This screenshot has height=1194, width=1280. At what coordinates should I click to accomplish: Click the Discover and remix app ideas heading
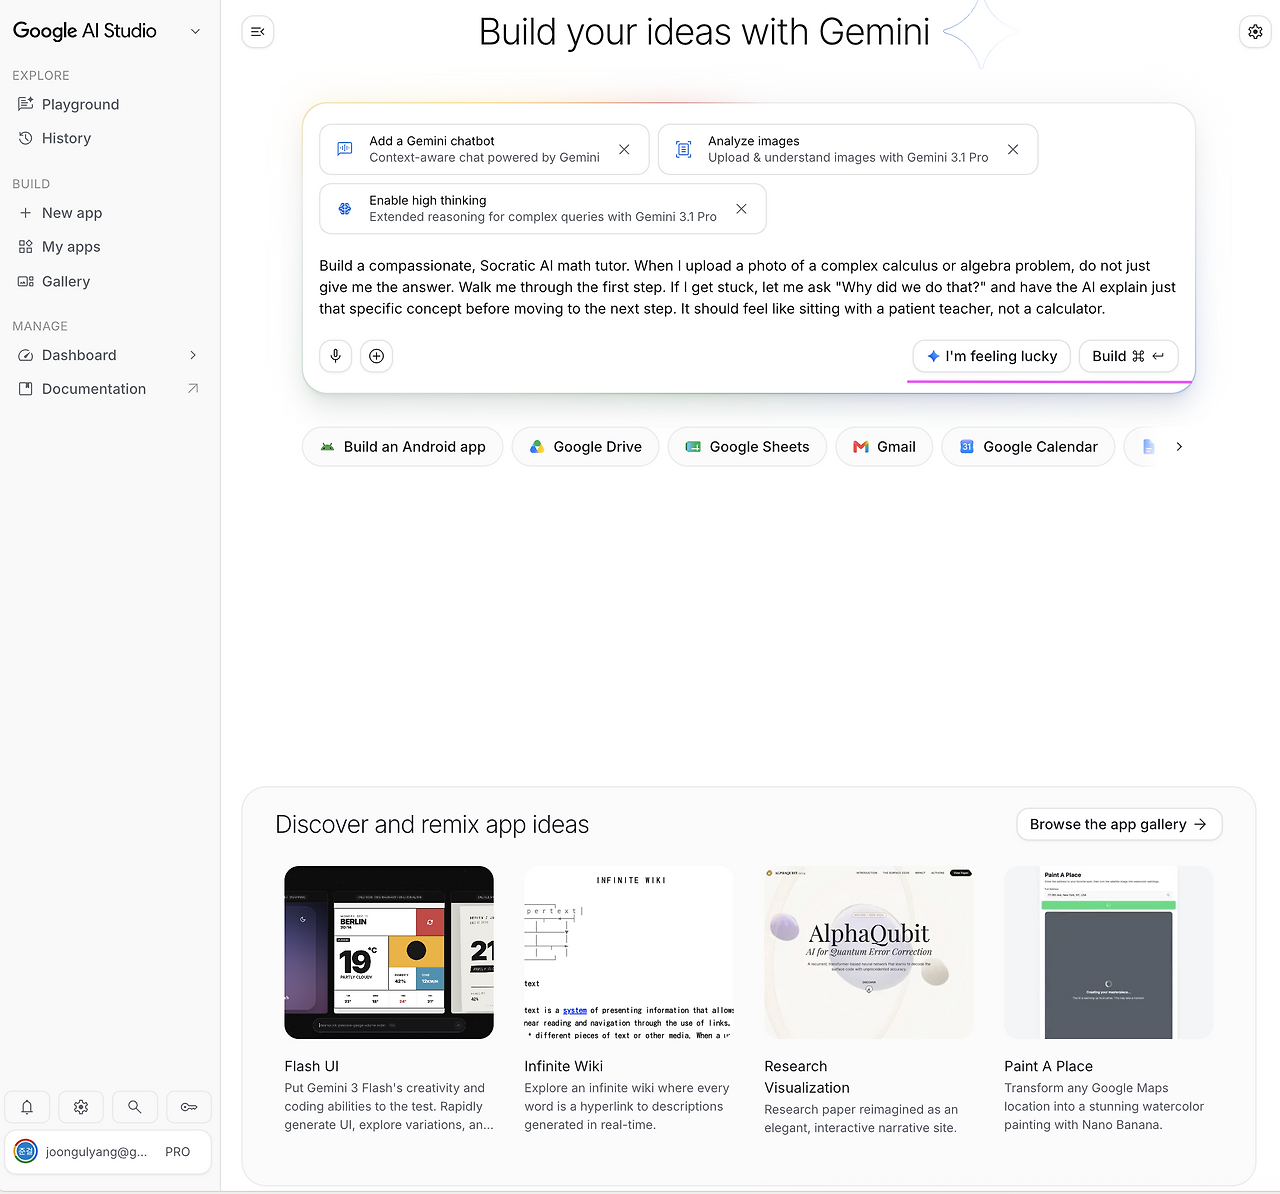tap(432, 824)
